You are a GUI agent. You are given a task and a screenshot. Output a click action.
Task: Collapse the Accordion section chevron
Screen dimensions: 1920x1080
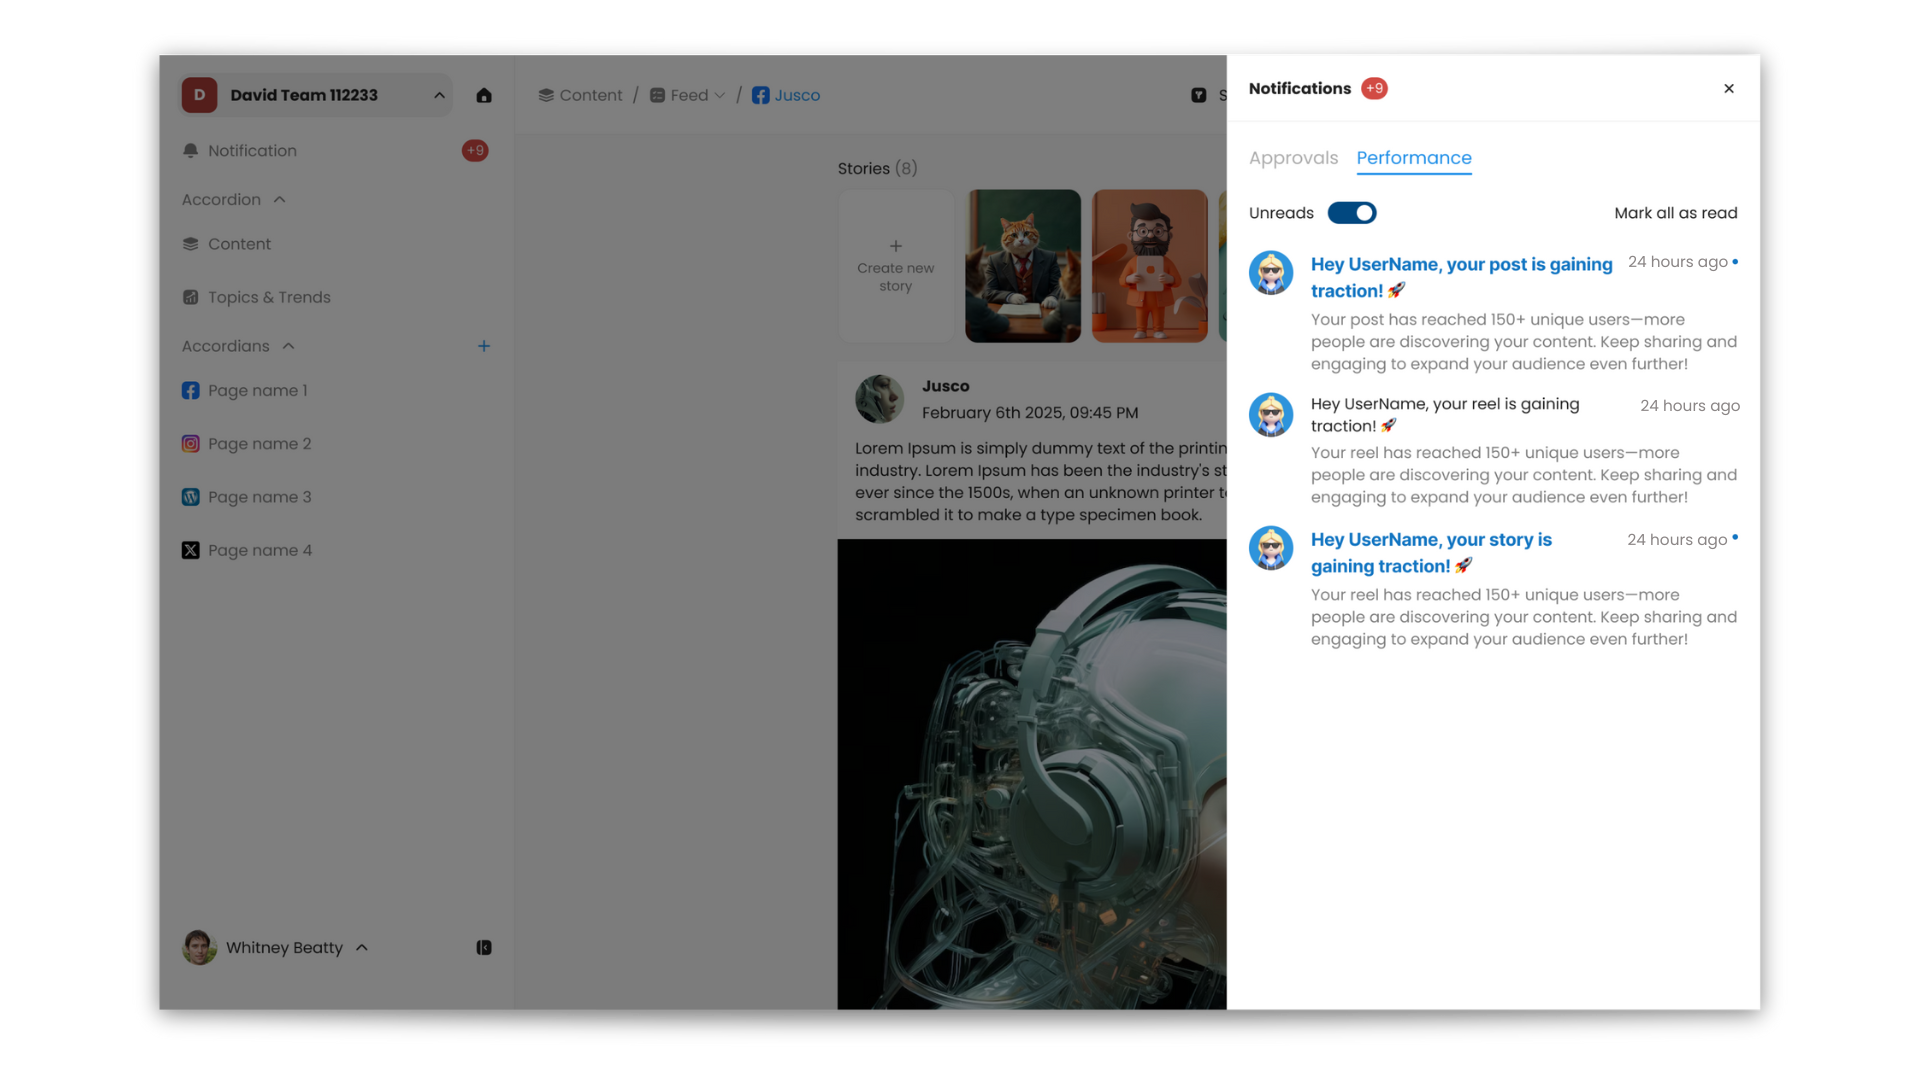point(280,200)
